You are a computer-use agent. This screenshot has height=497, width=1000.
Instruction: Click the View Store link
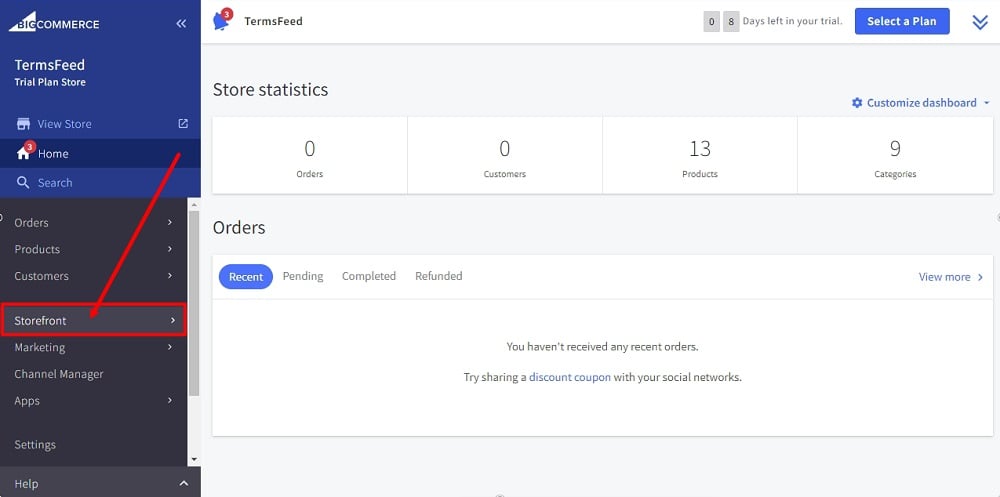(64, 124)
